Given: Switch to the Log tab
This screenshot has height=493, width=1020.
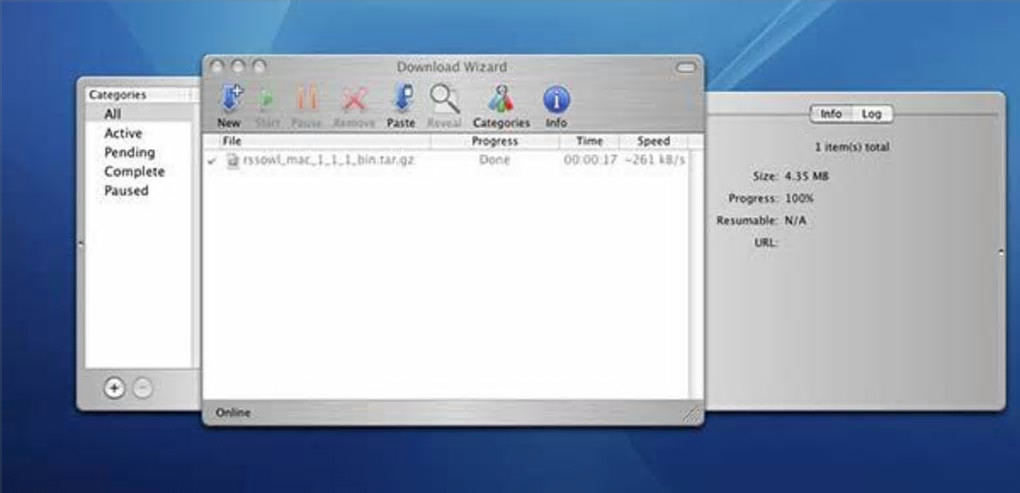Looking at the screenshot, I should click(872, 114).
